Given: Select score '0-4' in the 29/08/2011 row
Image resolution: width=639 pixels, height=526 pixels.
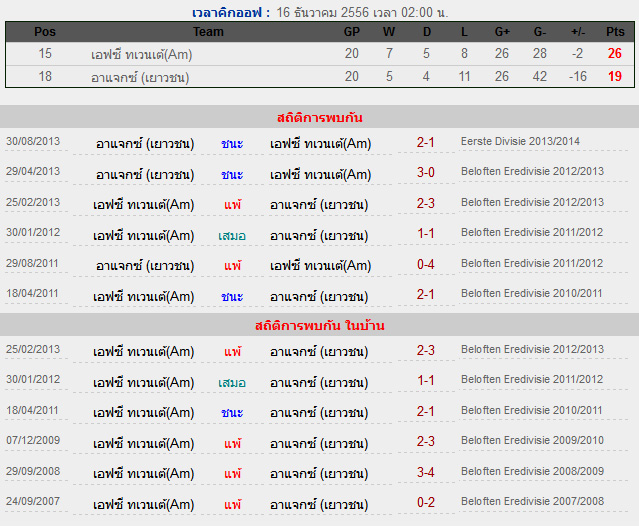Looking at the screenshot, I should pos(425,264).
